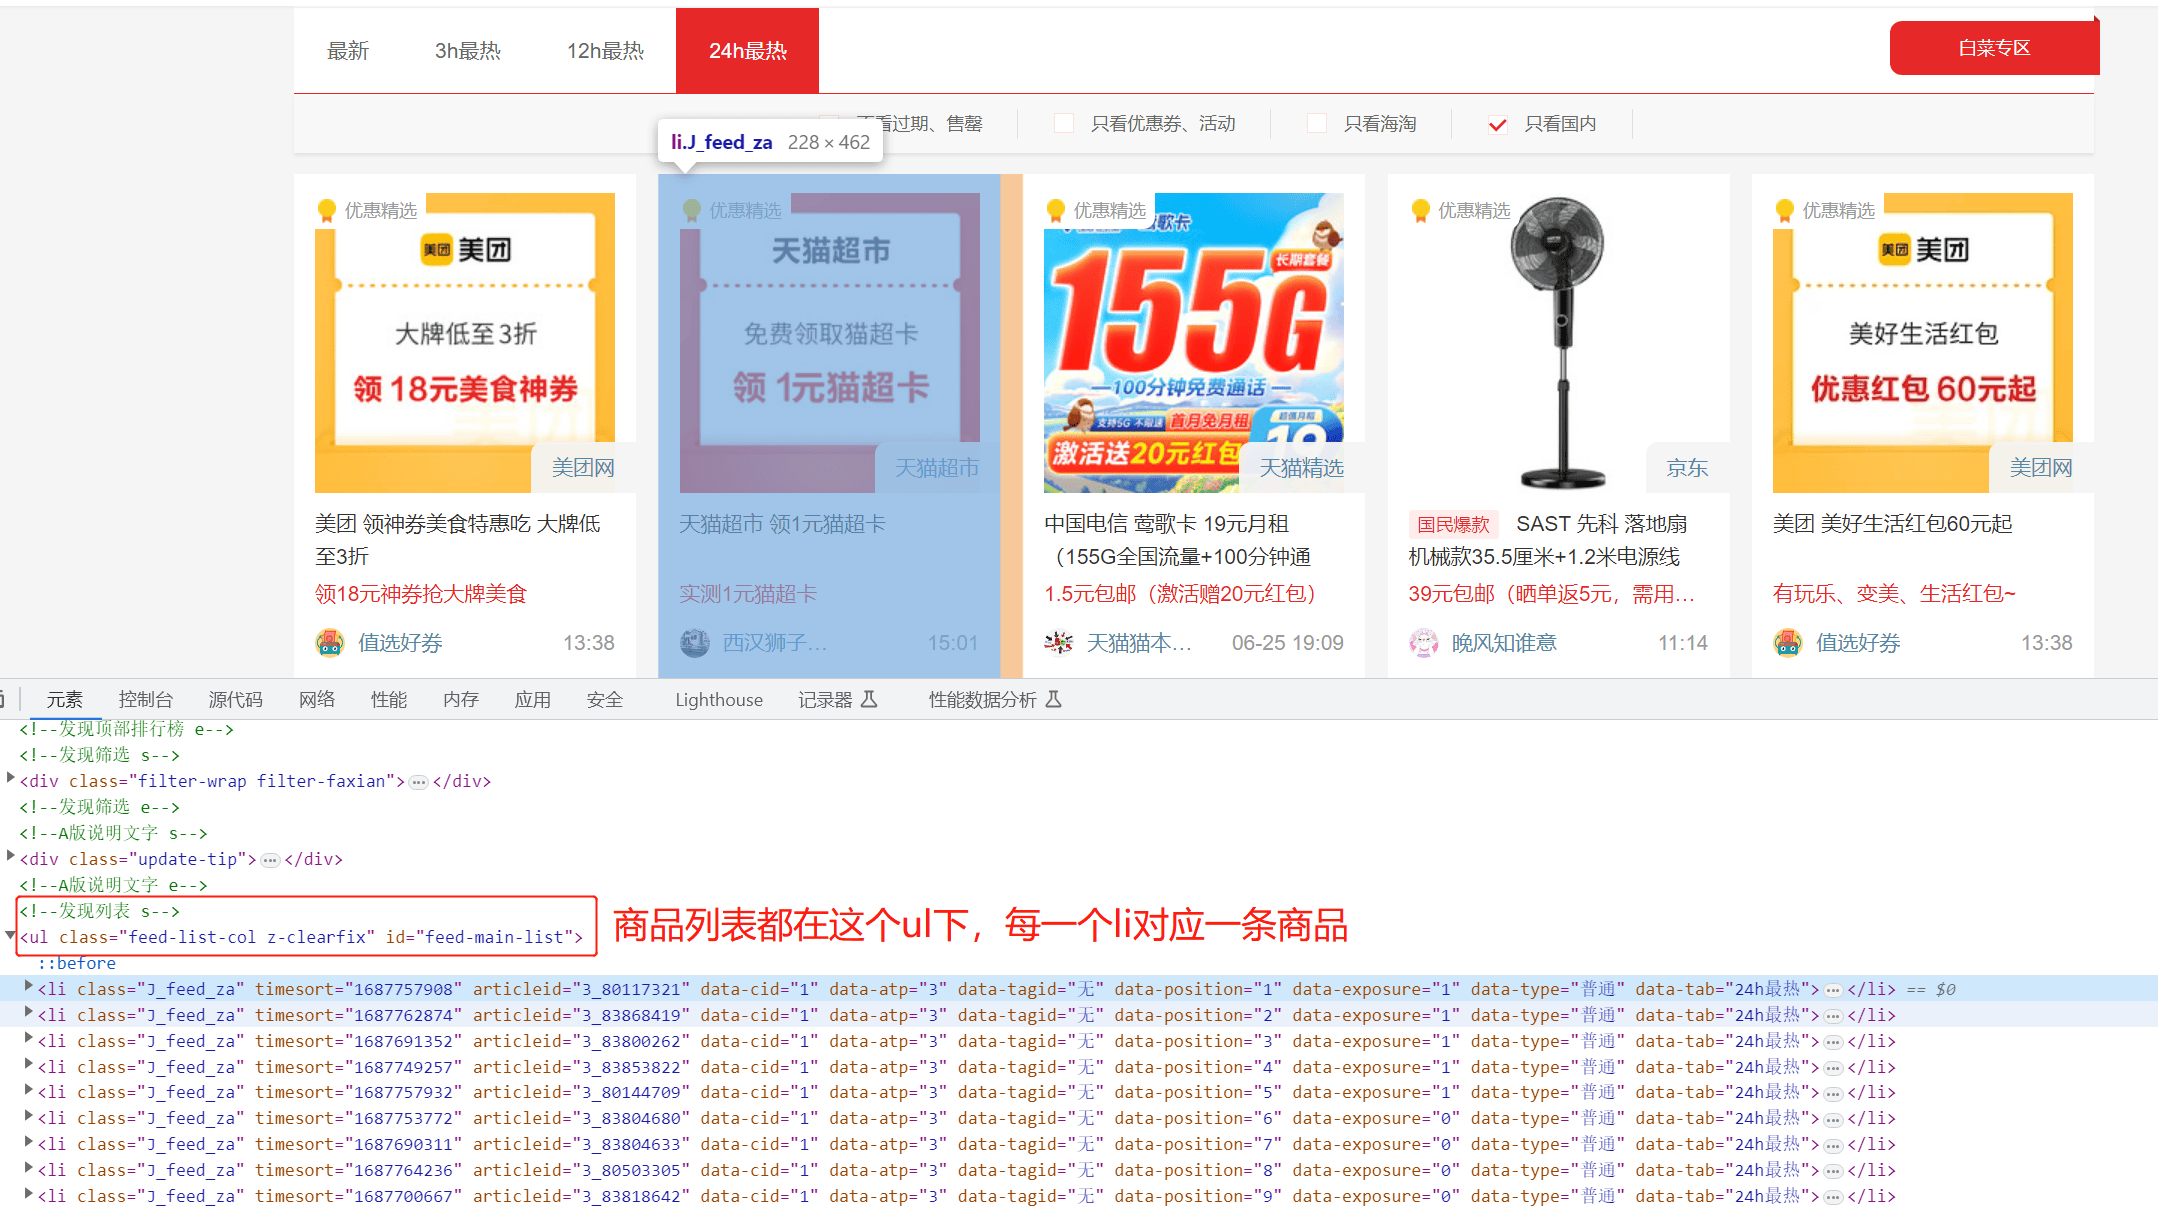
Task: Open the DevTools 控制台 panel tab
Action: click(146, 700)
